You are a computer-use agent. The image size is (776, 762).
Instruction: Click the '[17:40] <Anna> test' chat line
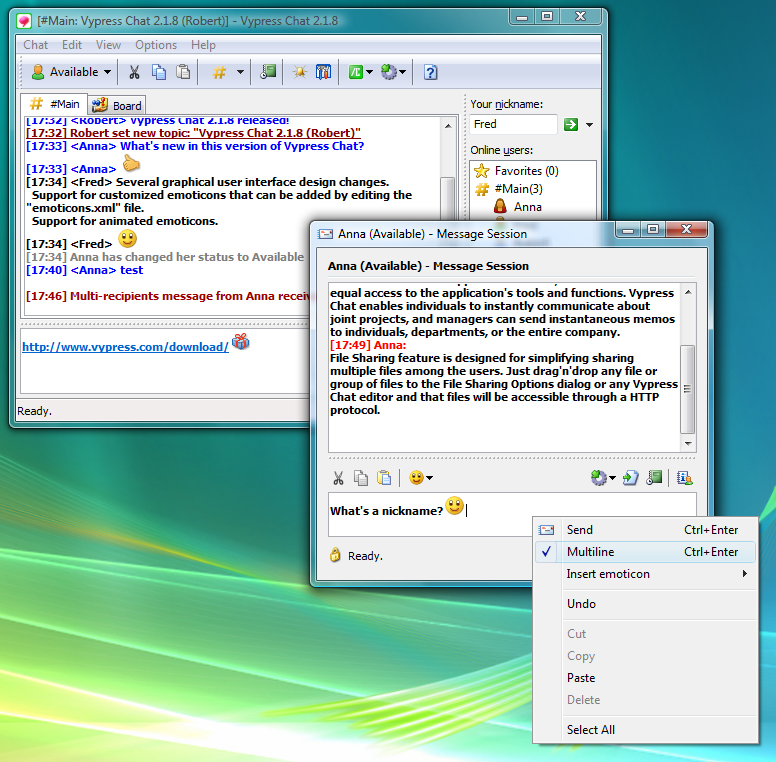[85, 270]
